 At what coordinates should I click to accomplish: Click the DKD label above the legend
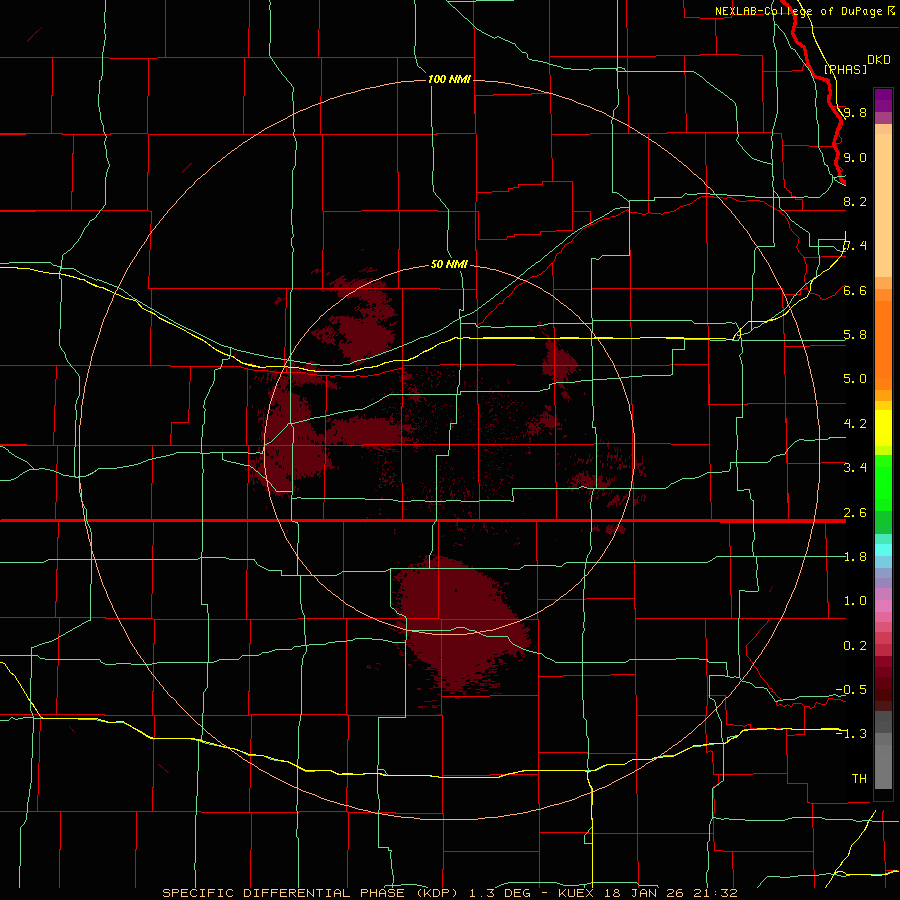pyautogui.click(x=879, y=60)
